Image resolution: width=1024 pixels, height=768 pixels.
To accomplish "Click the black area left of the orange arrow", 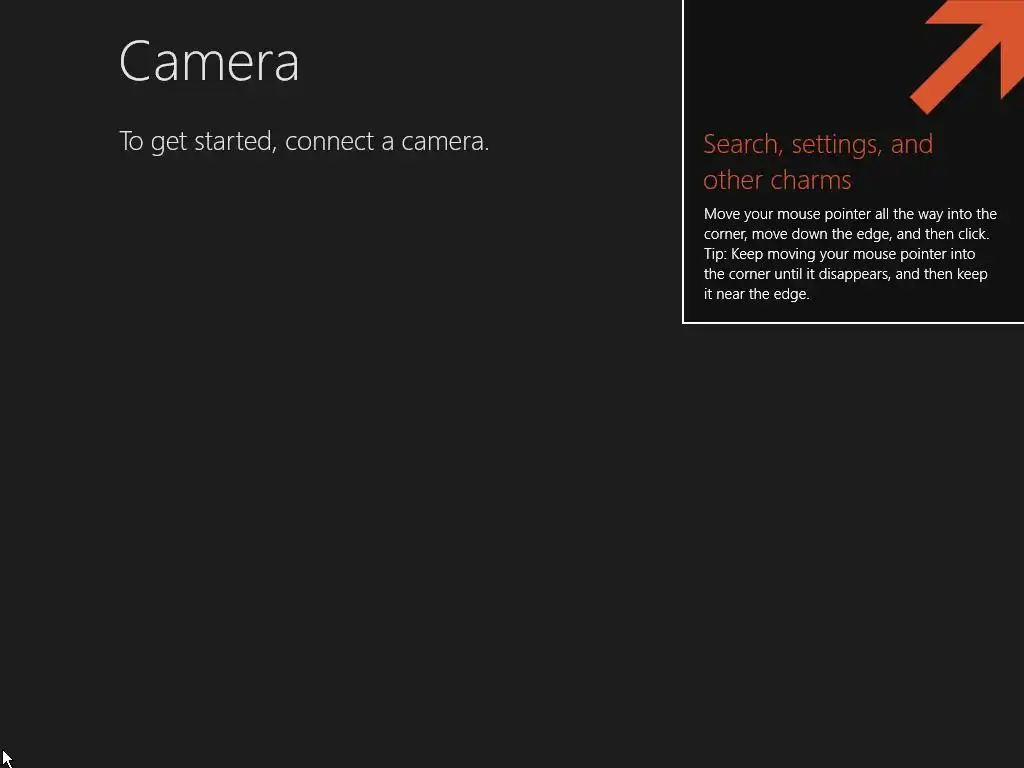I will 797,59.
